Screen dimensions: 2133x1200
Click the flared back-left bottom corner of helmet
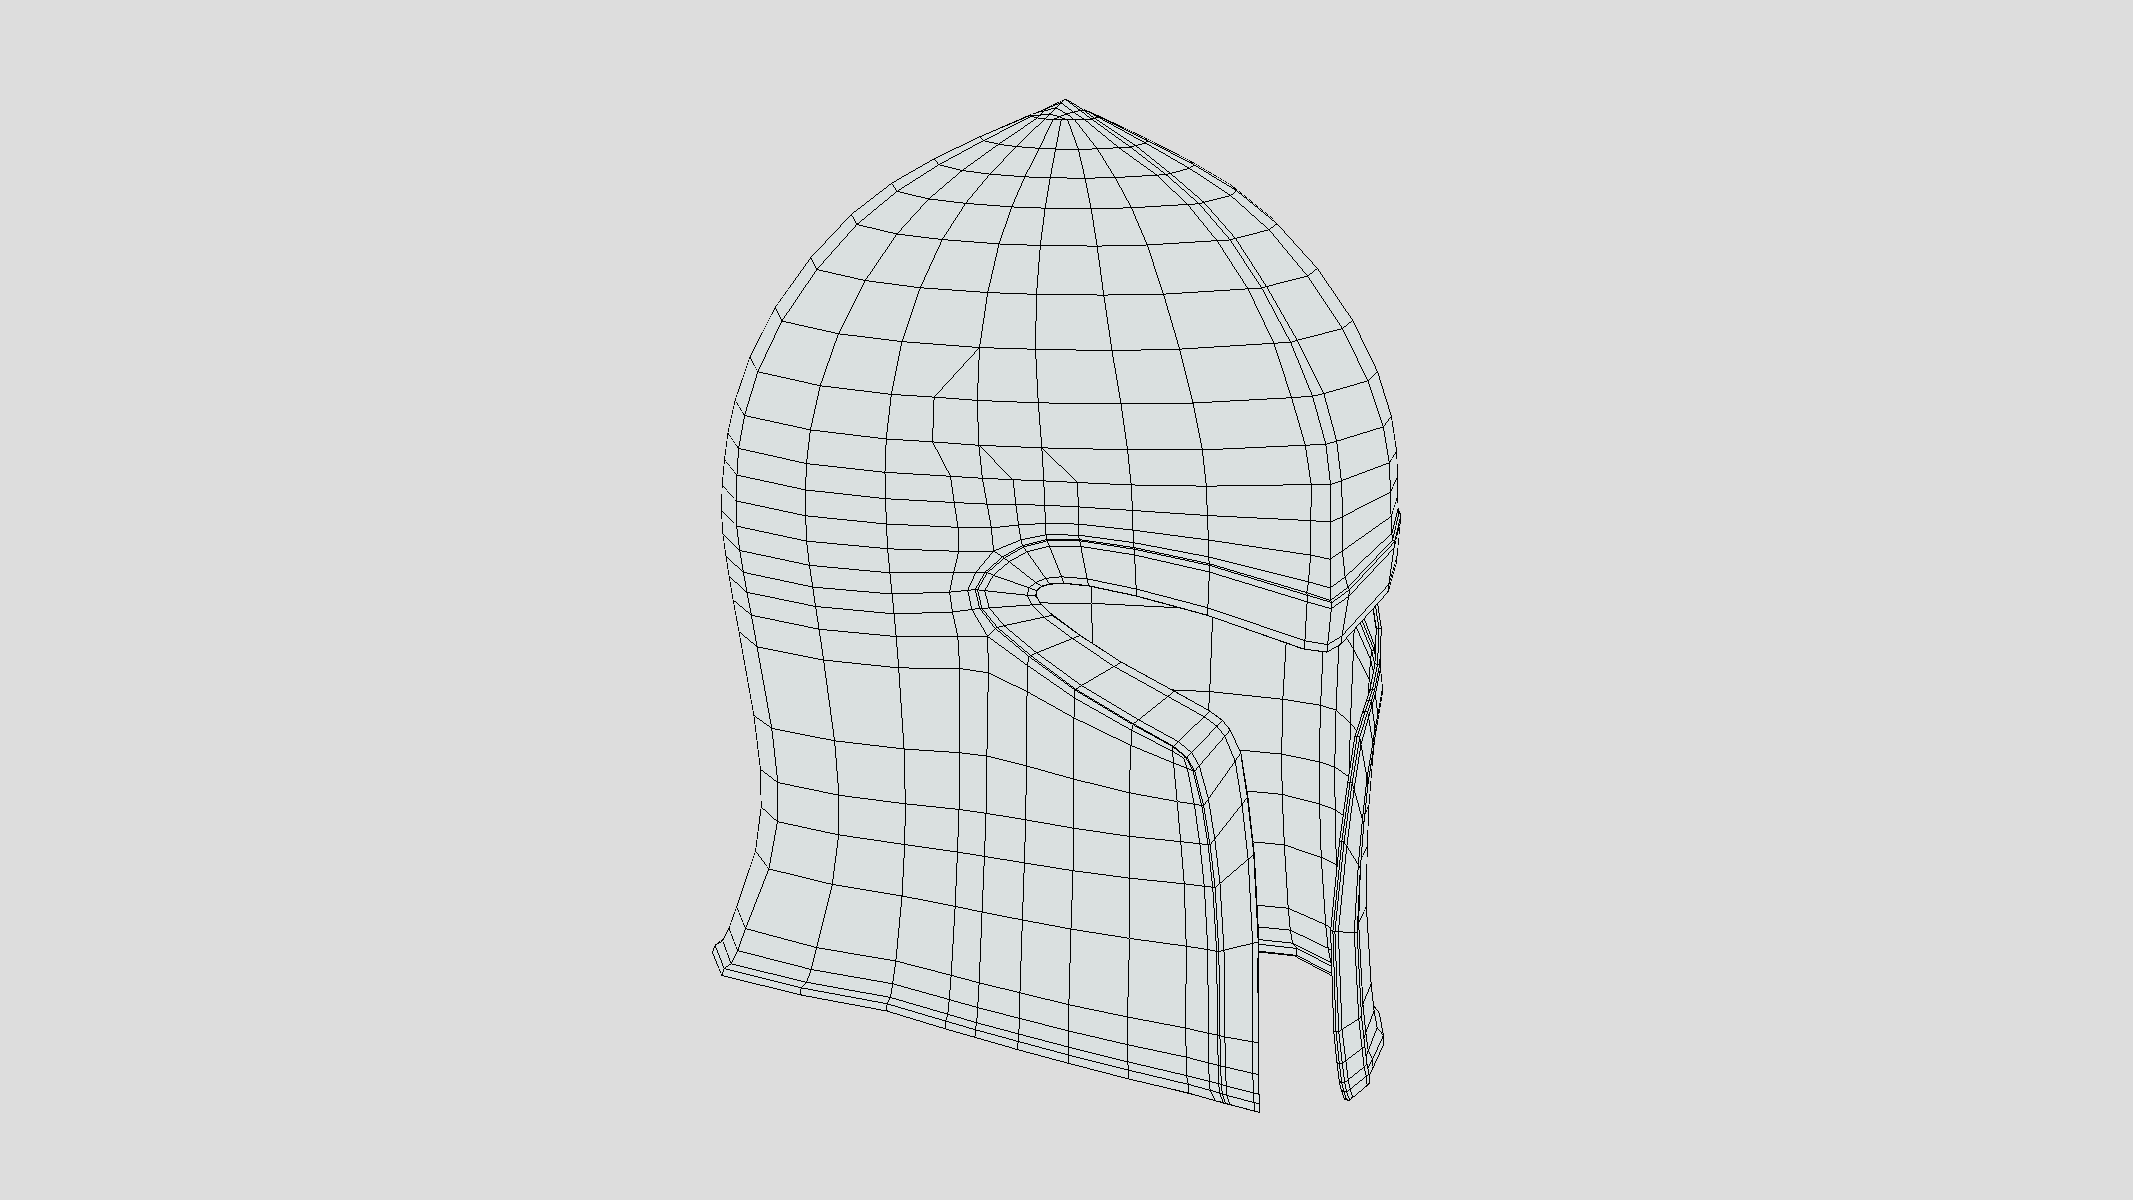[720, 958]
